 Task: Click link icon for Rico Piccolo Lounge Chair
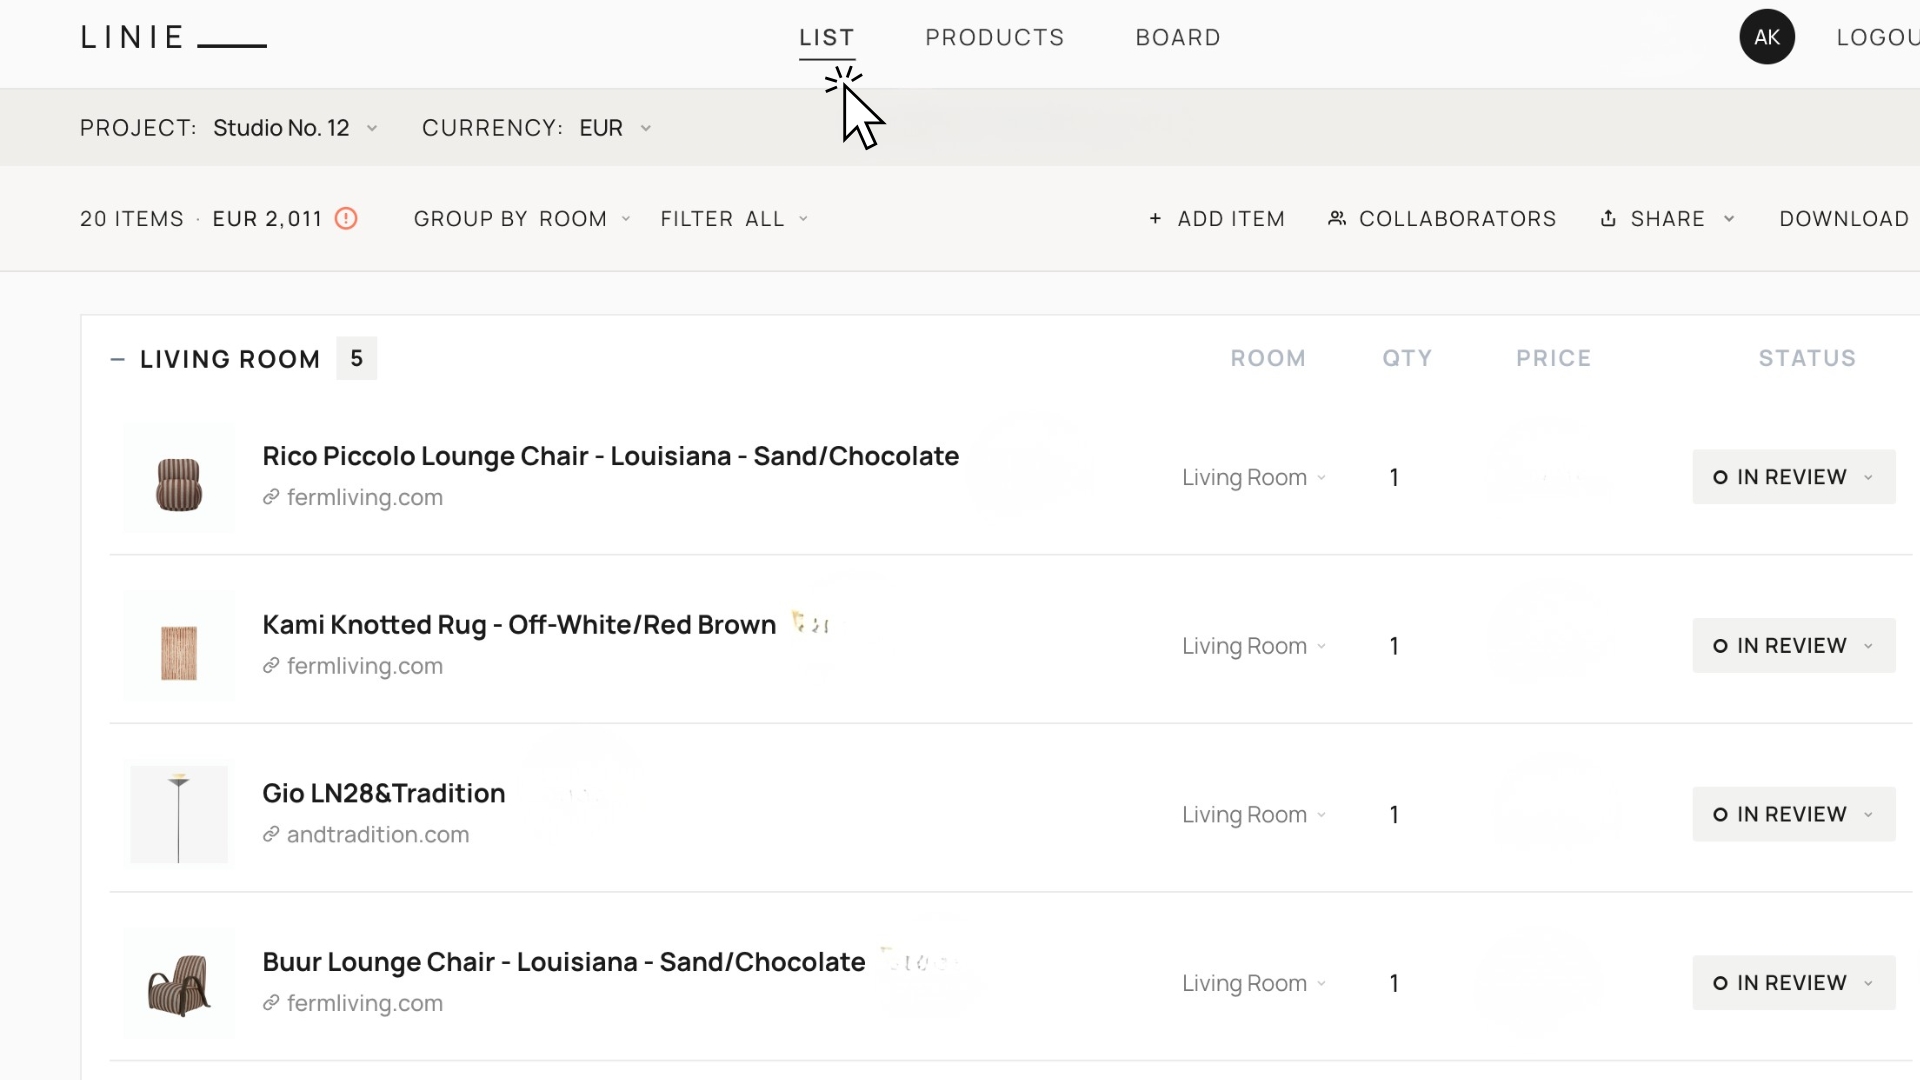click(271, 497)
